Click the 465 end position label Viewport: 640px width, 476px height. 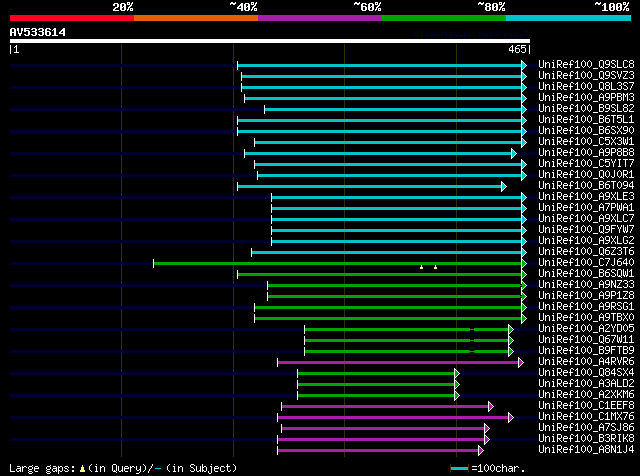pos(517,49)
